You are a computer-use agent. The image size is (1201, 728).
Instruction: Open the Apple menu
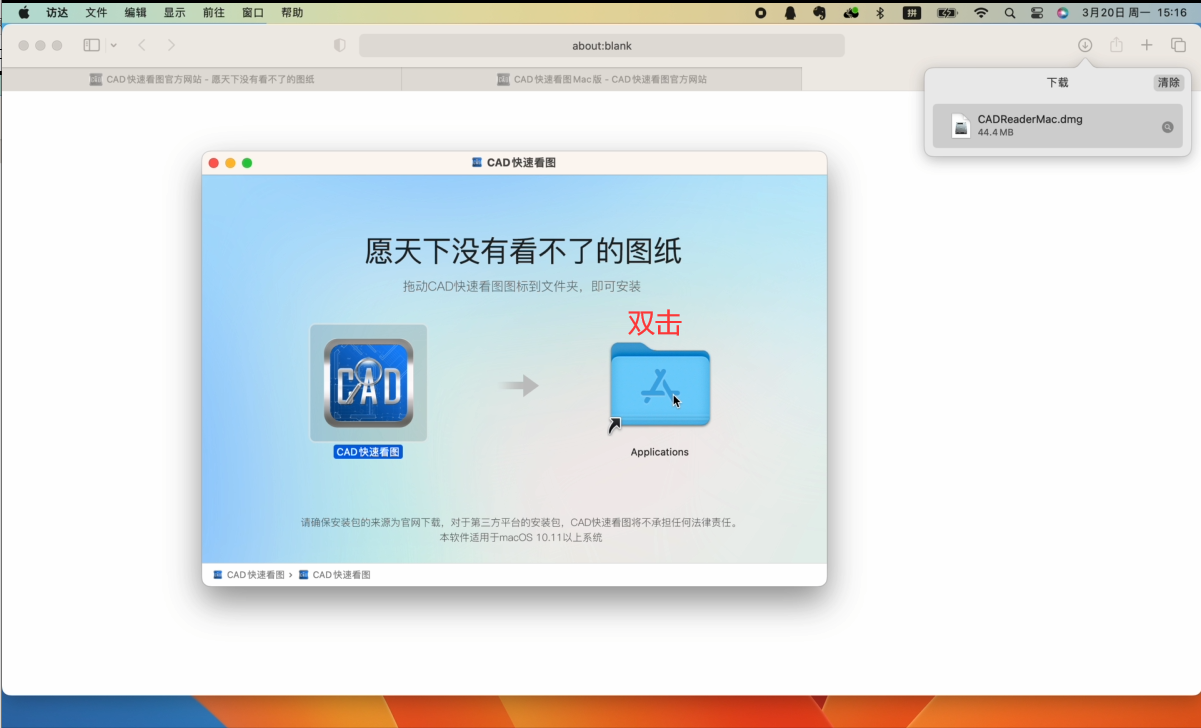pyautogui.click(x=24, y=13)
